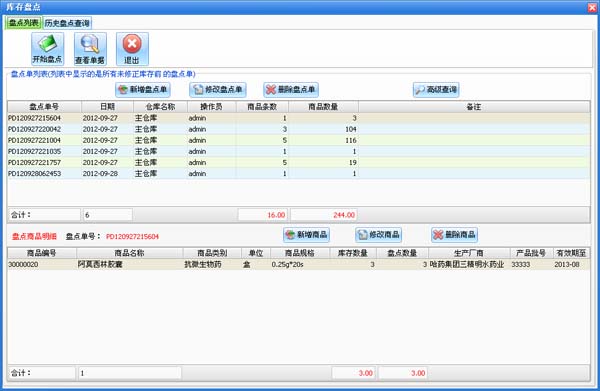Click 单位 column header
600x391 pixels.
(x=256, y=253)
